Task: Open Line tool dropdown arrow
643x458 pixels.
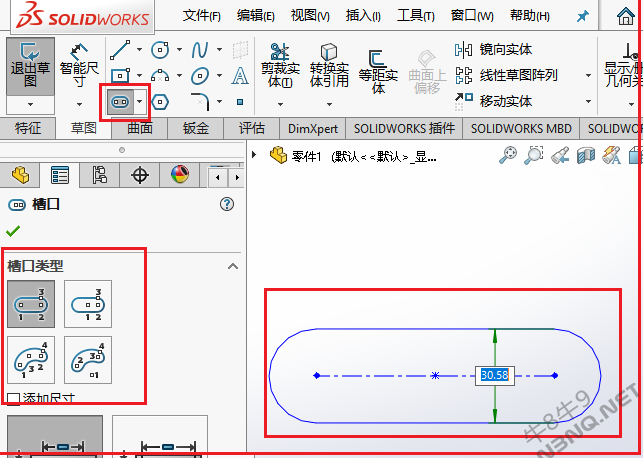Action: click(139, 50)
